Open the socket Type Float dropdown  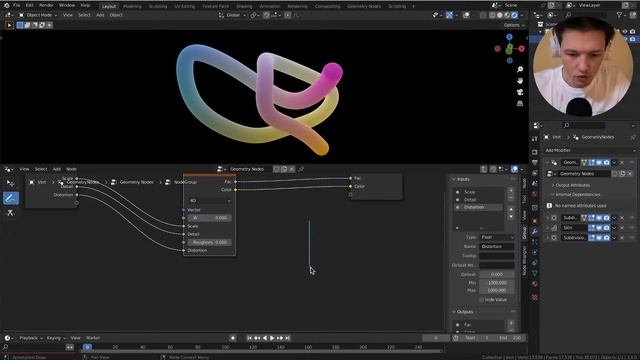click(496, 237)
